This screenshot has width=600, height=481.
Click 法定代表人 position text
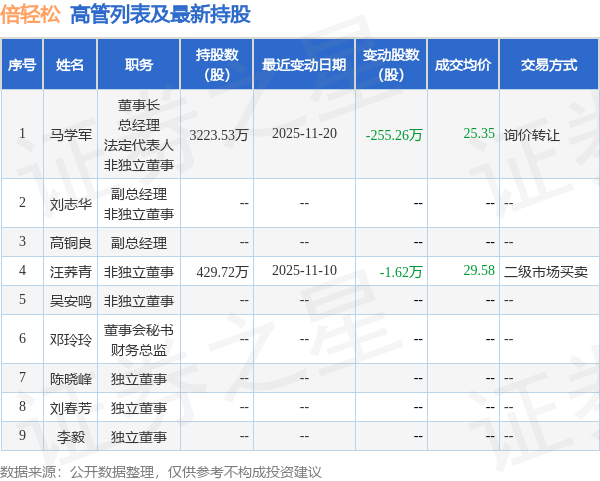(x=139, y=145)
